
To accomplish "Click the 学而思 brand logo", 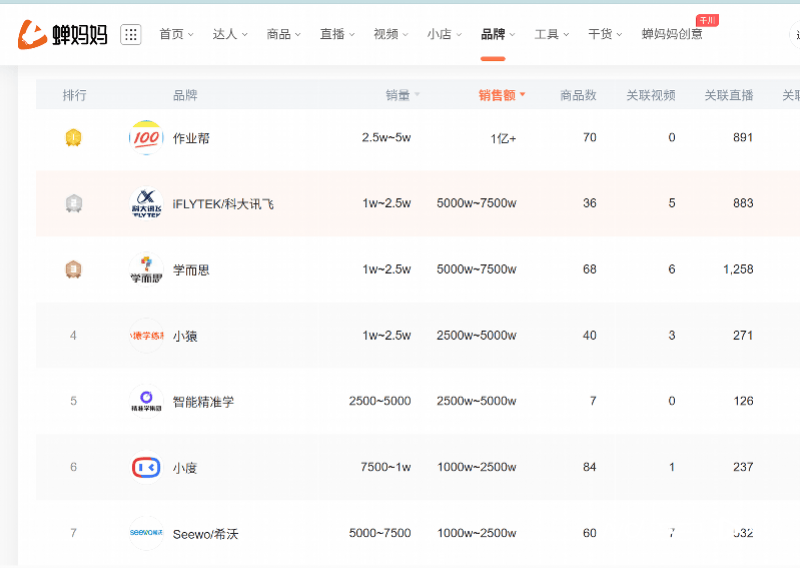I will pos(146,269).
